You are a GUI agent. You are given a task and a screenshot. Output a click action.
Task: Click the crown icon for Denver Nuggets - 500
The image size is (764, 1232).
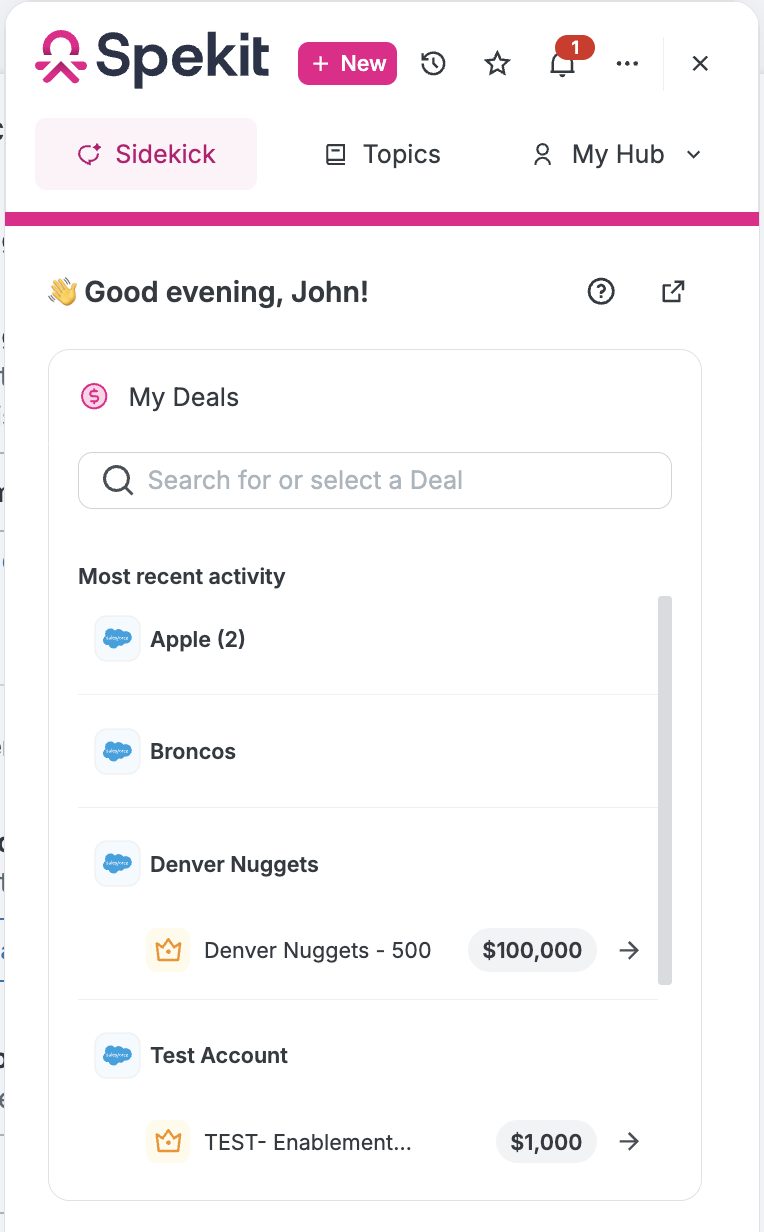click(x=168, y=950)
